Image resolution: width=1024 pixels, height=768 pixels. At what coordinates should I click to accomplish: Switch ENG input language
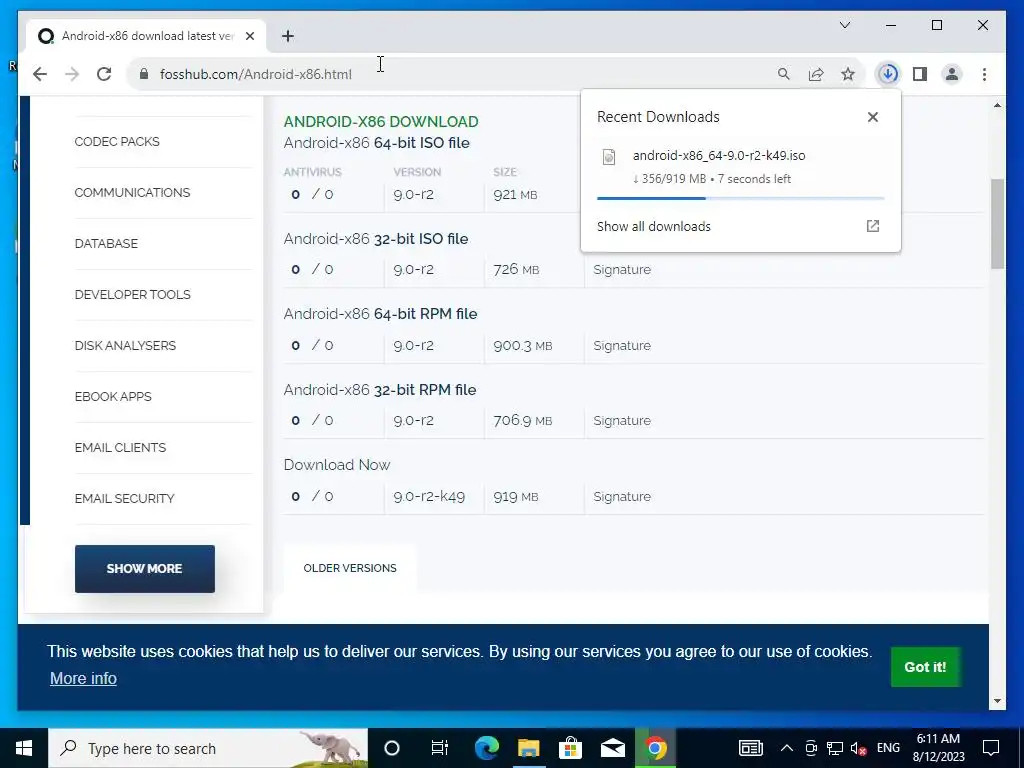pos(888,748)
